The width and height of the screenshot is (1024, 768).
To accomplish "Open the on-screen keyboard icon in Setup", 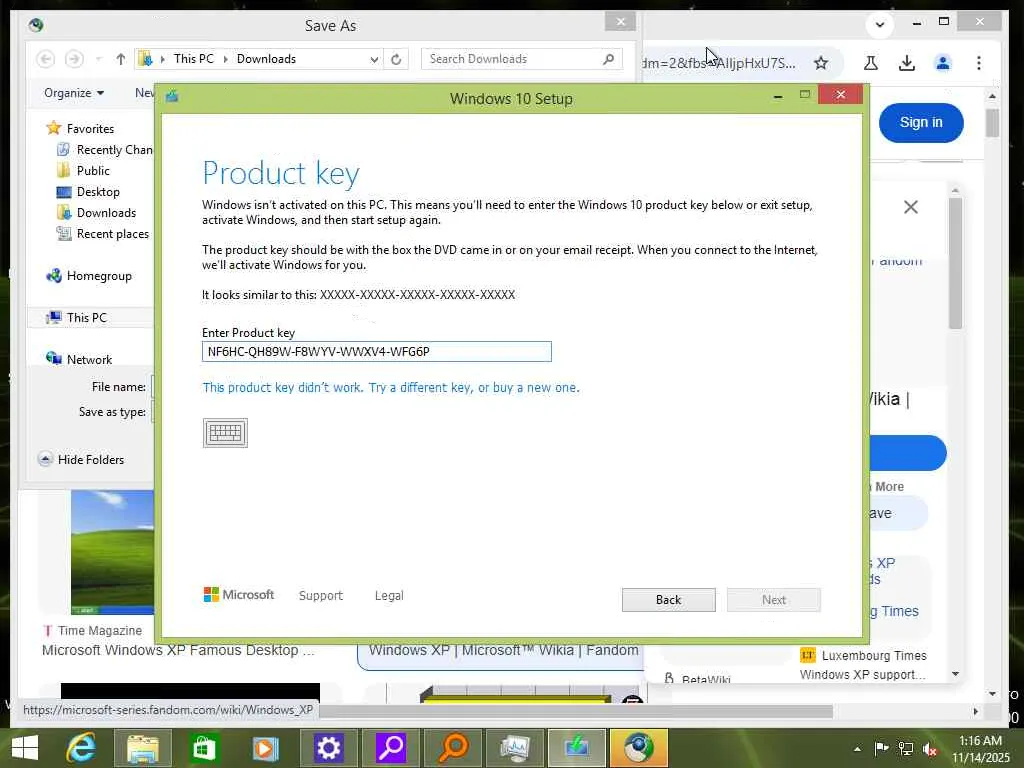I will coord(225,433).
